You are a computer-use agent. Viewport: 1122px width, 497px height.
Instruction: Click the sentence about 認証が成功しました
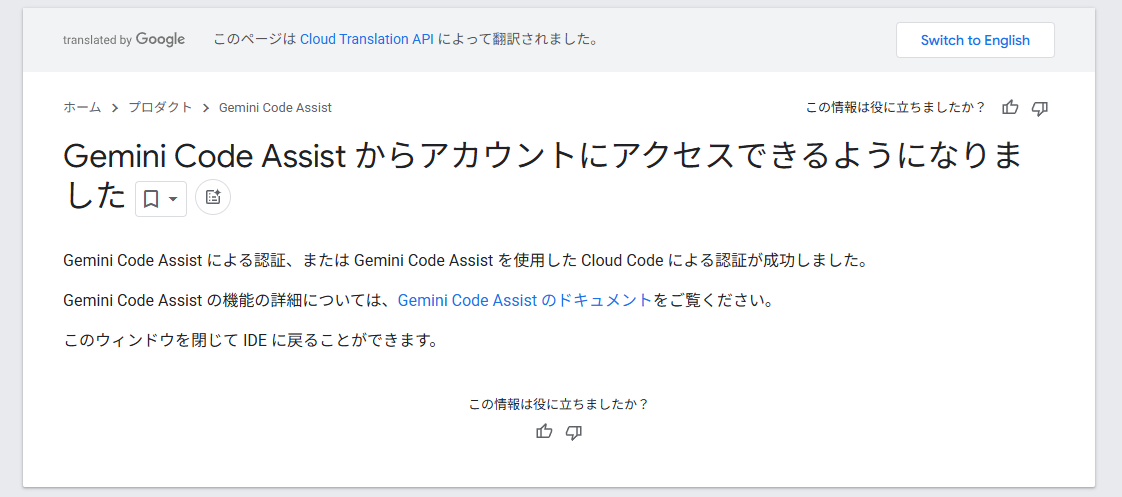[x=466, y=260]
